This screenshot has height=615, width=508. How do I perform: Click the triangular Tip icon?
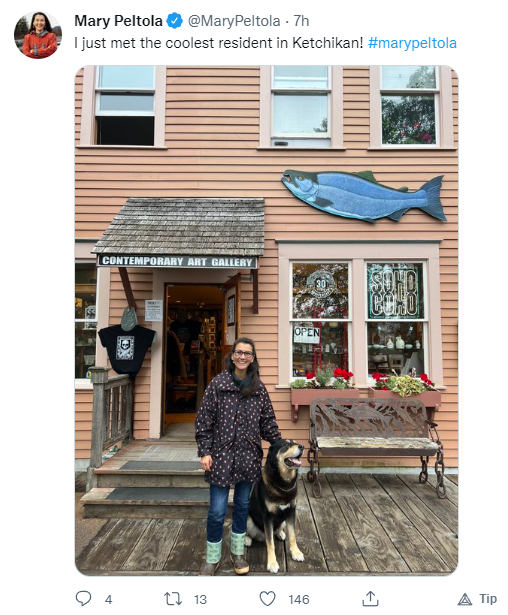pos(465,599)
